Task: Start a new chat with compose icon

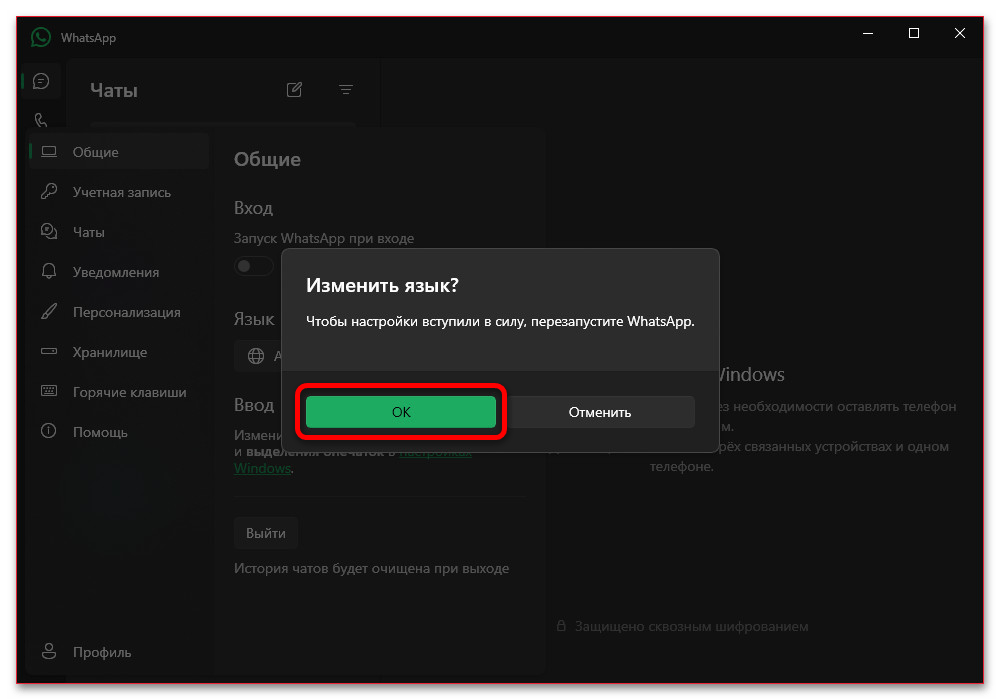Action: (x=294, y=90)
